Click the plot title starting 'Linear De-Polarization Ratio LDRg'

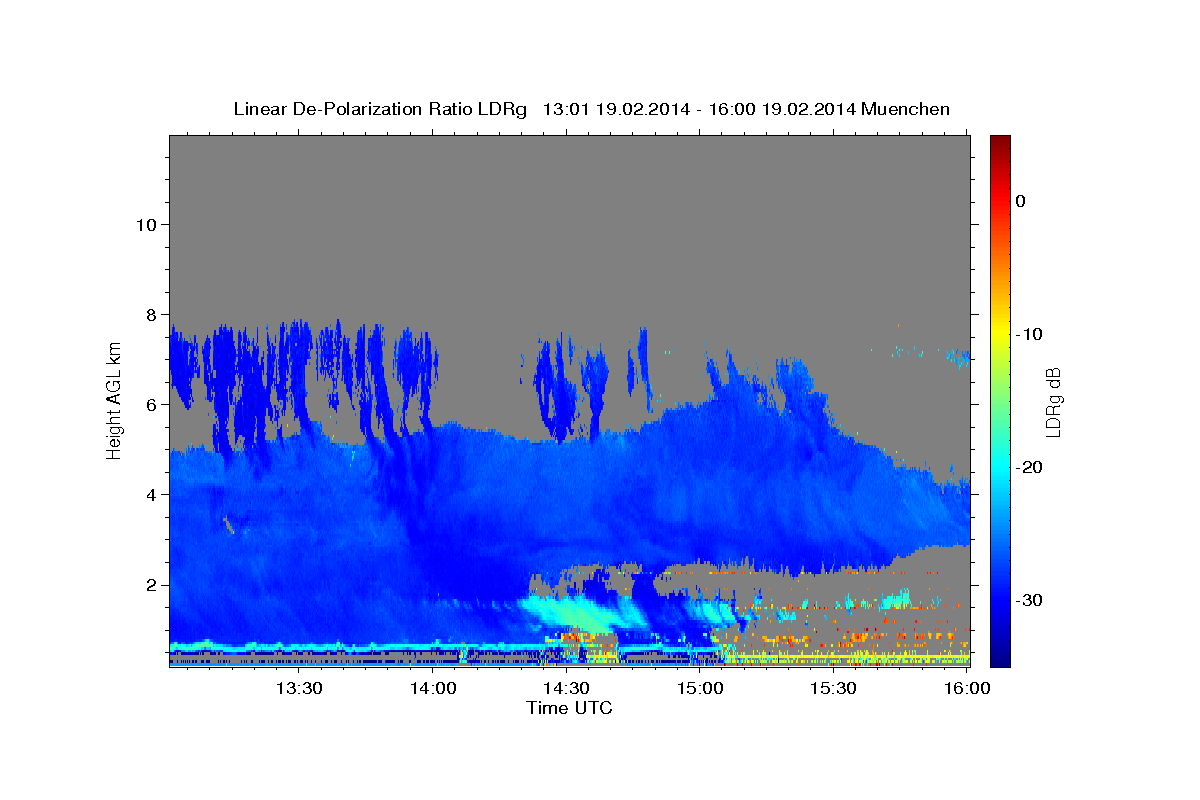(591, 109)
